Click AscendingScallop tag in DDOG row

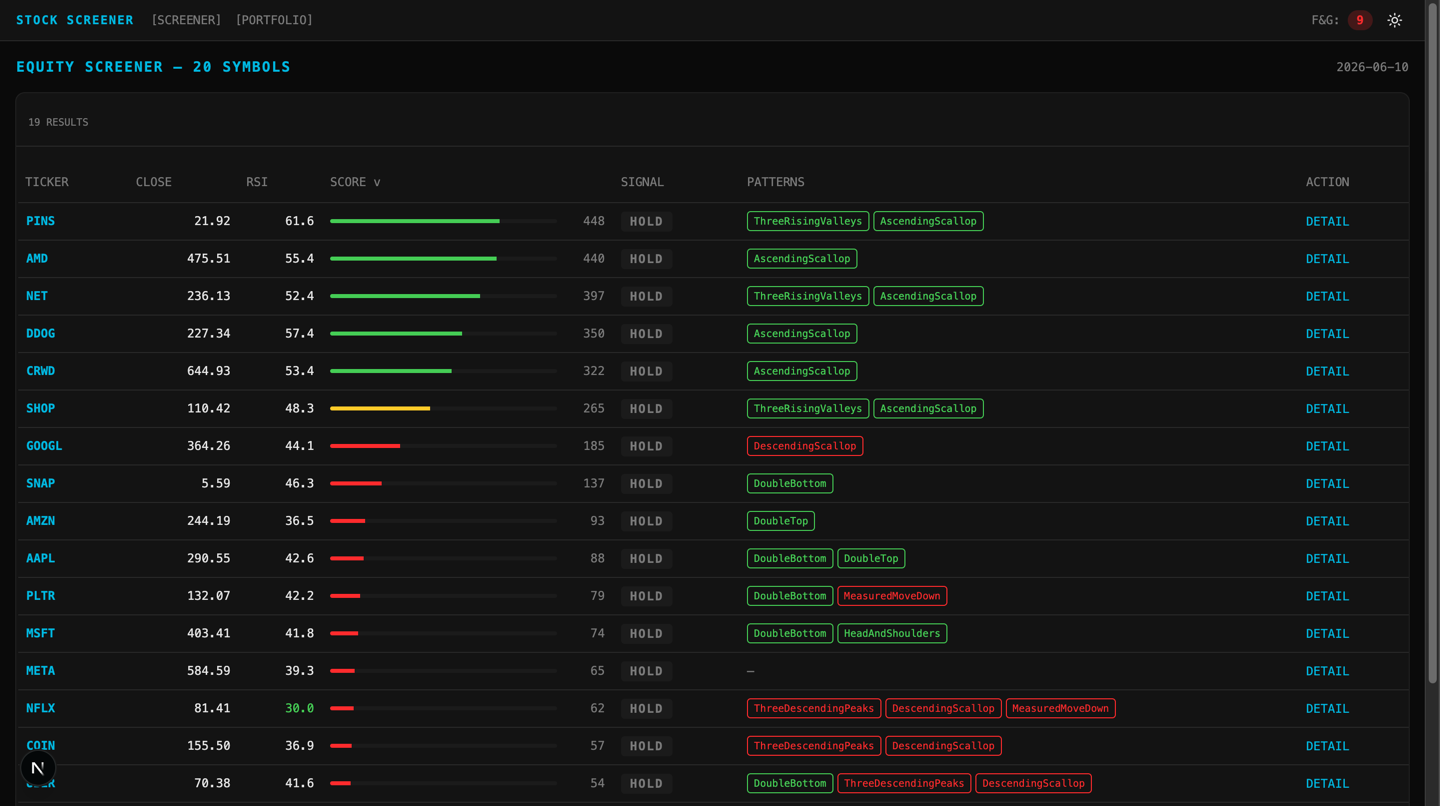point(802,334)
